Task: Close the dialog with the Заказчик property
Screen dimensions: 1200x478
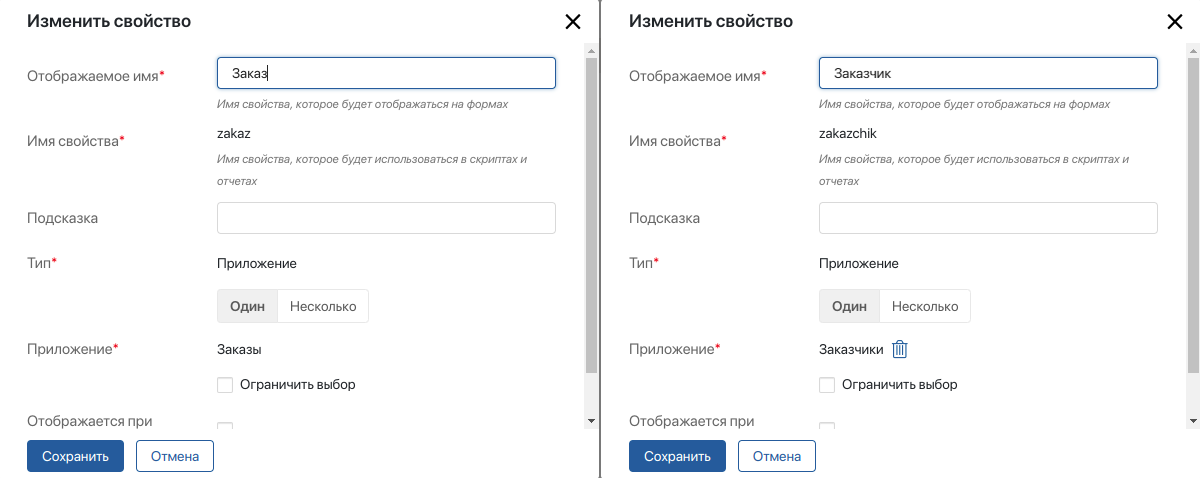Action: coord(1175,22)
